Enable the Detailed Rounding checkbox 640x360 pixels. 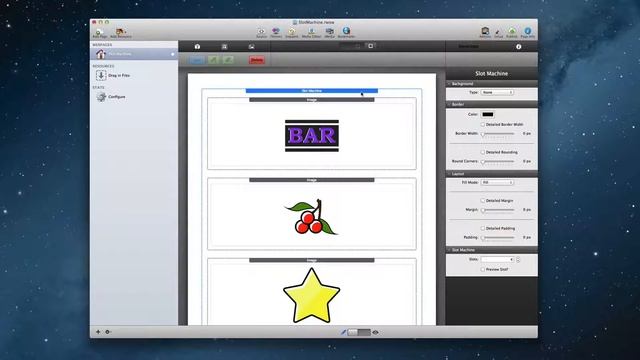point(482,152)
